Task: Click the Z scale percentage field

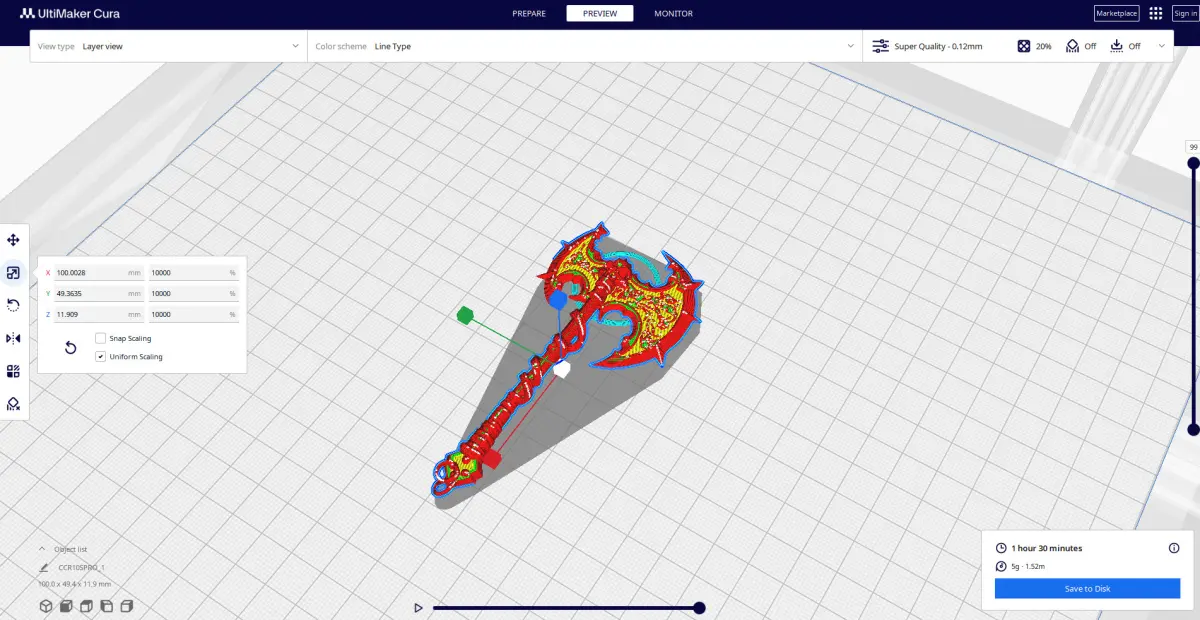Action: click(194, 314)
